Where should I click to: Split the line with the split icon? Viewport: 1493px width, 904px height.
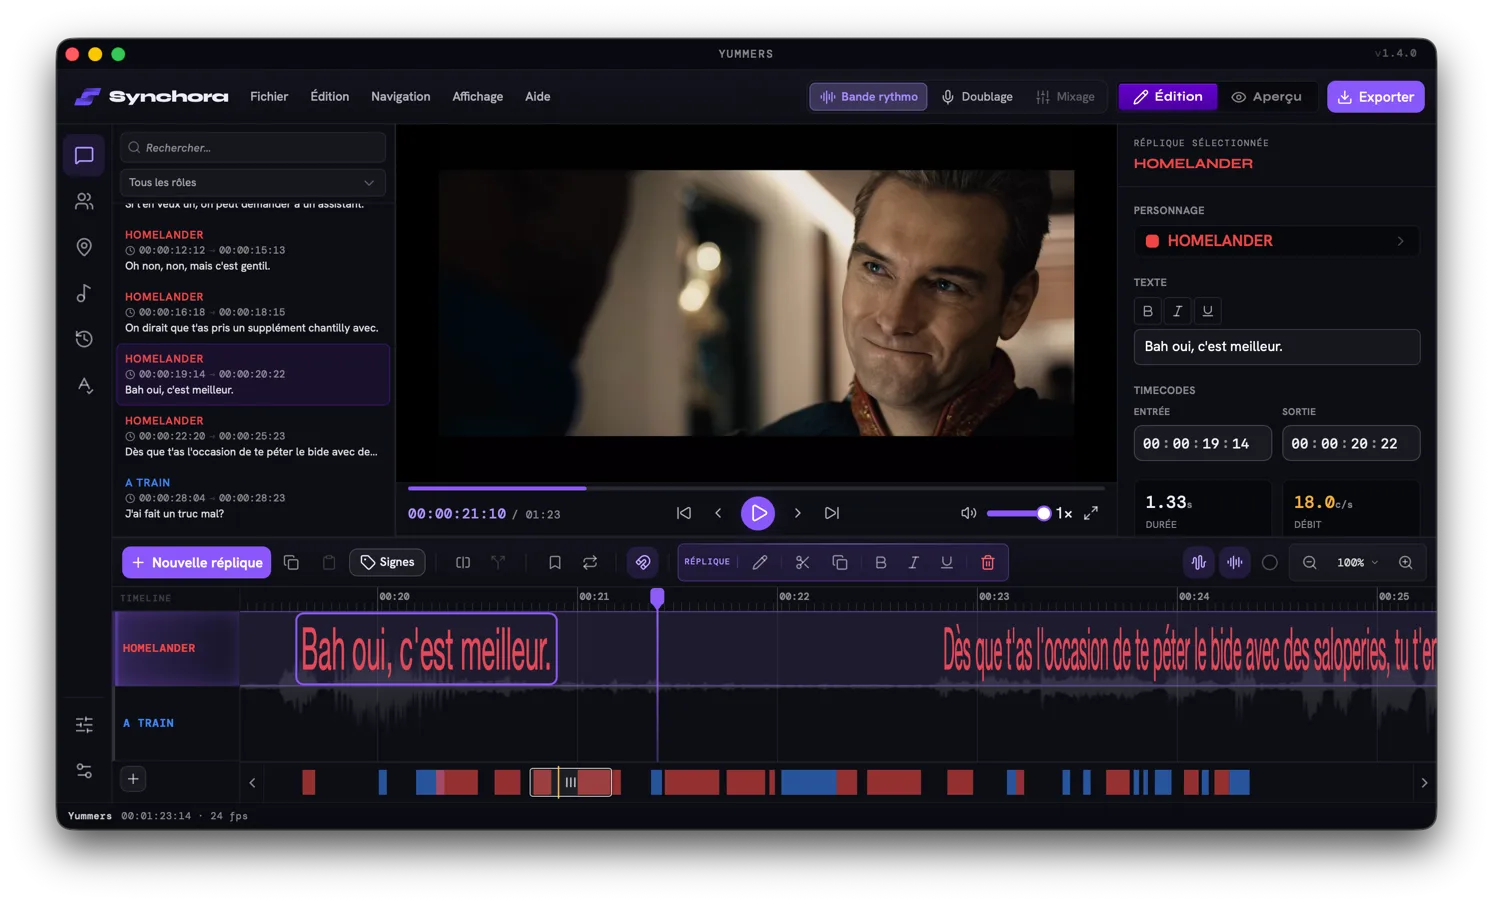(463, 563)
